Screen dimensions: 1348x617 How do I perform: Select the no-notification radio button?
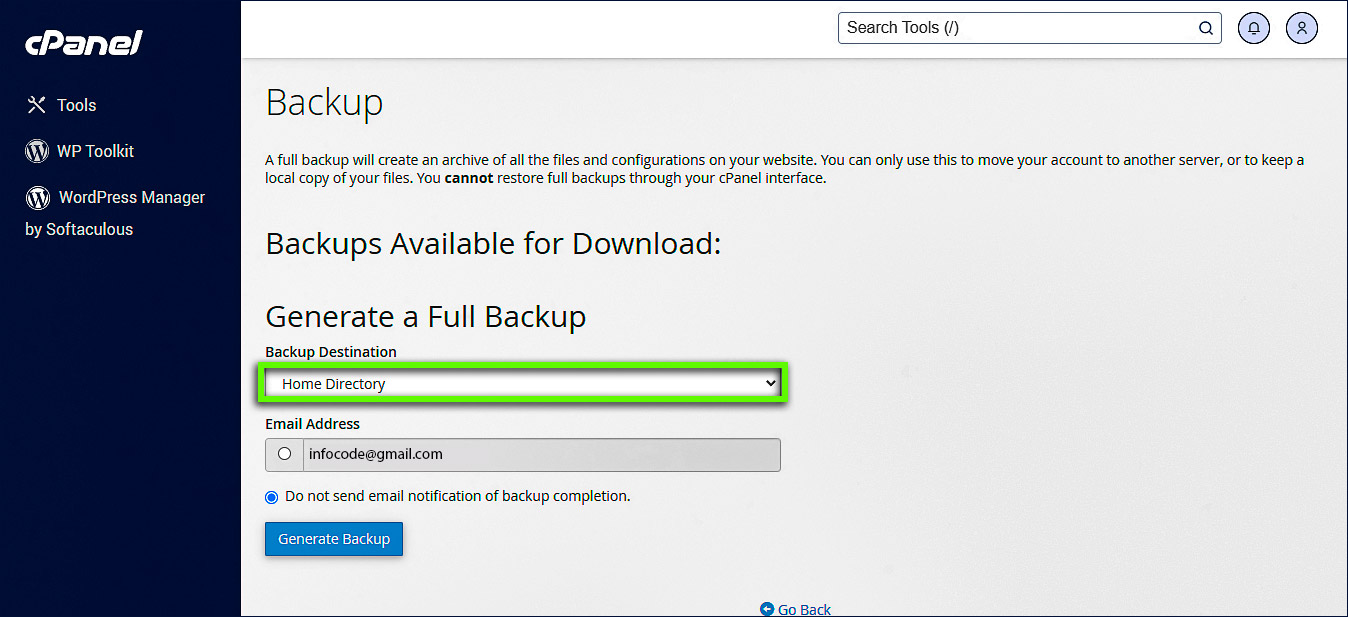(272, 497)
